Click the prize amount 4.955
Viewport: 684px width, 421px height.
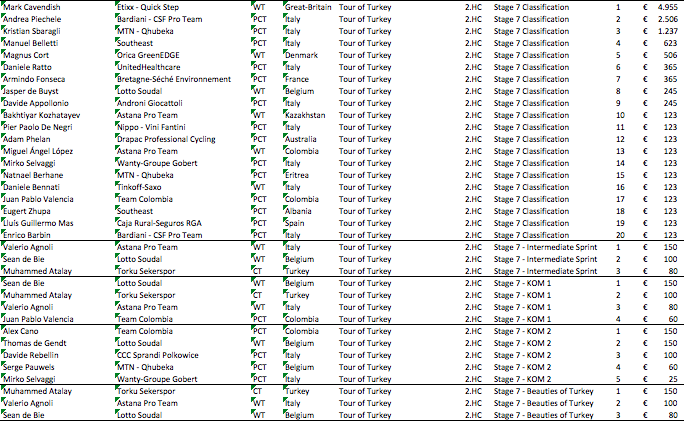(x=667, y=7)
